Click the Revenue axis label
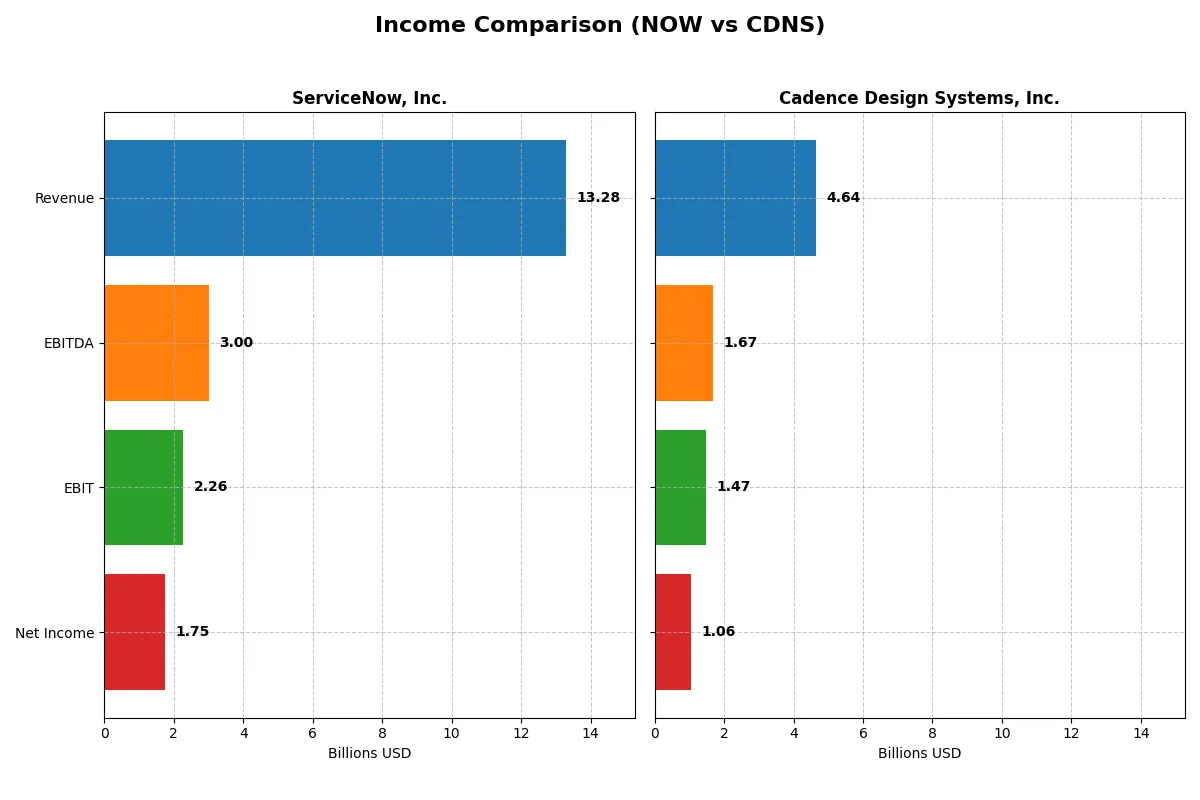Screen dimensions: 1200x800 [64, 198]
